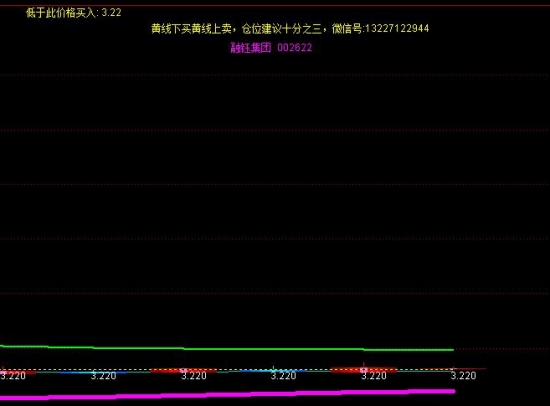Select the 3.22 value in buy-price label
Screen dimensions: 550x406
112,13
